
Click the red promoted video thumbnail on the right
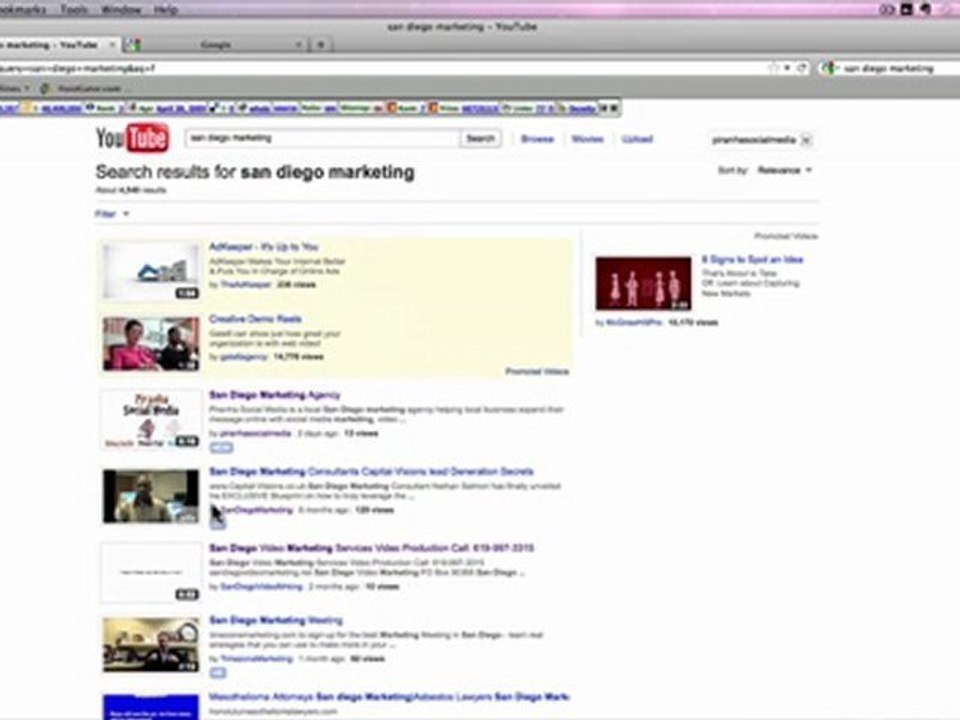(643, 283)
